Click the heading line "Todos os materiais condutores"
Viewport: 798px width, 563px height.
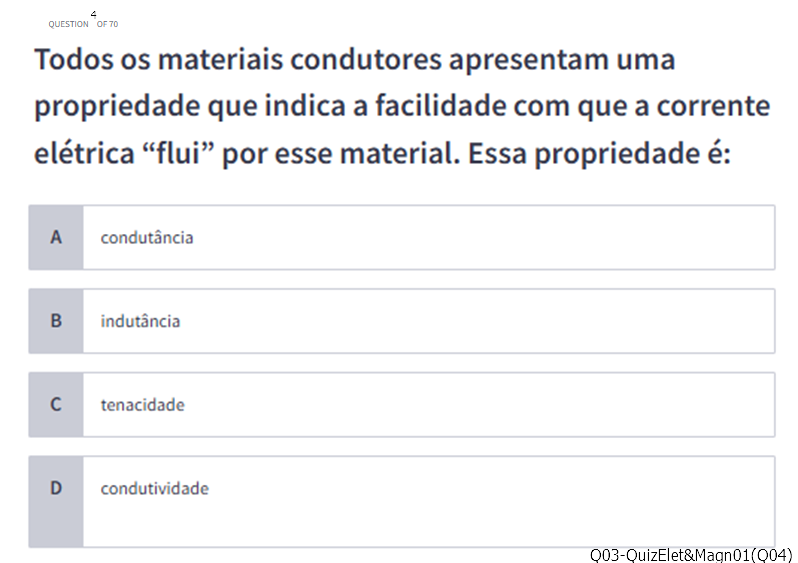[355, 60]
